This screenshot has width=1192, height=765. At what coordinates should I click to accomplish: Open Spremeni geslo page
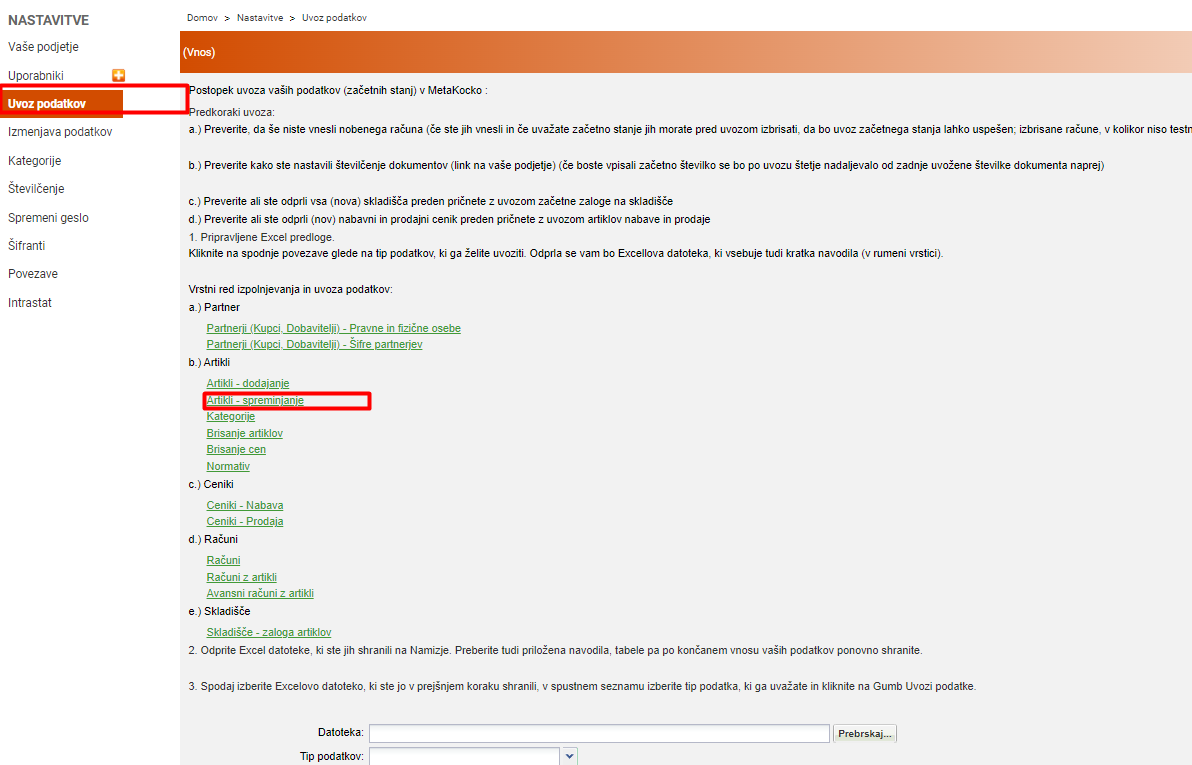(48, 217)
